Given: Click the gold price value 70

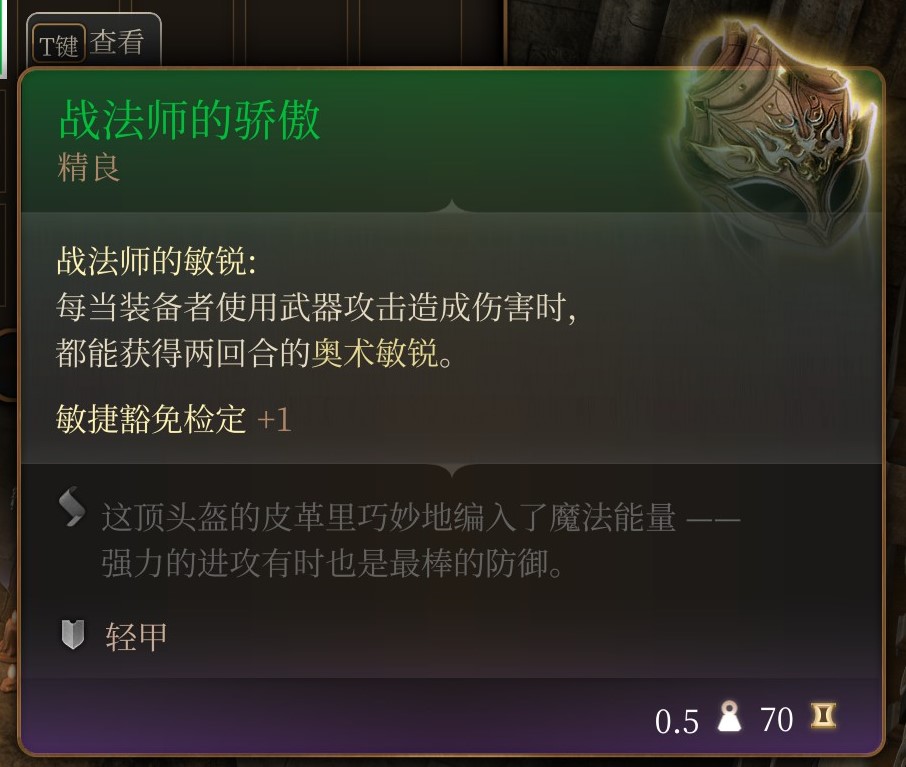Looking at the screenshot, I should tap(777, 720).
